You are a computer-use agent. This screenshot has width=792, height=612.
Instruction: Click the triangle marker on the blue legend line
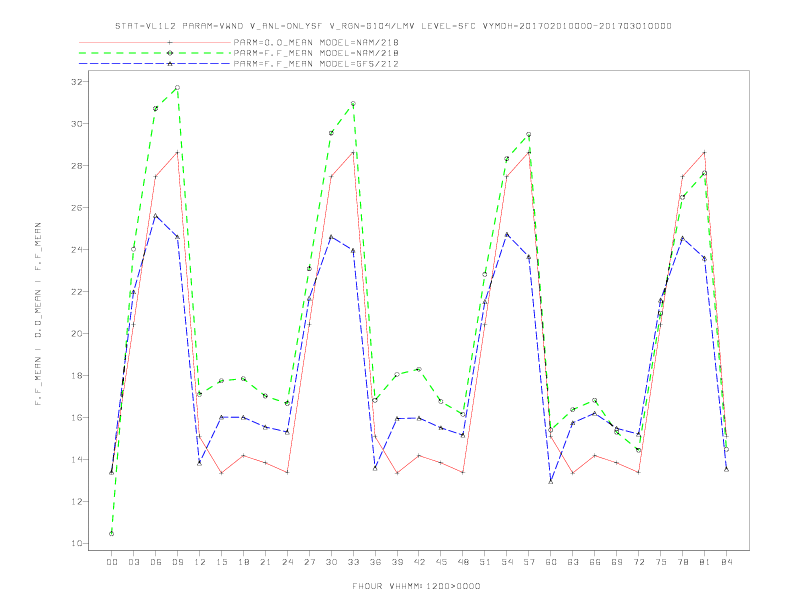click(170, 64)
